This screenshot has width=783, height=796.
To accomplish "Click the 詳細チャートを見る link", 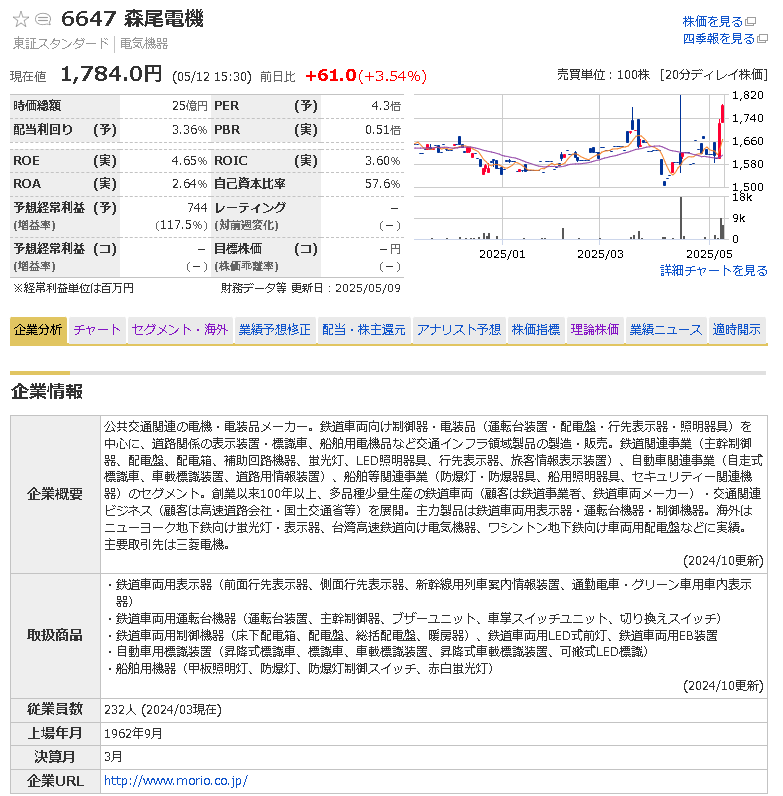I will click(713, 271).
